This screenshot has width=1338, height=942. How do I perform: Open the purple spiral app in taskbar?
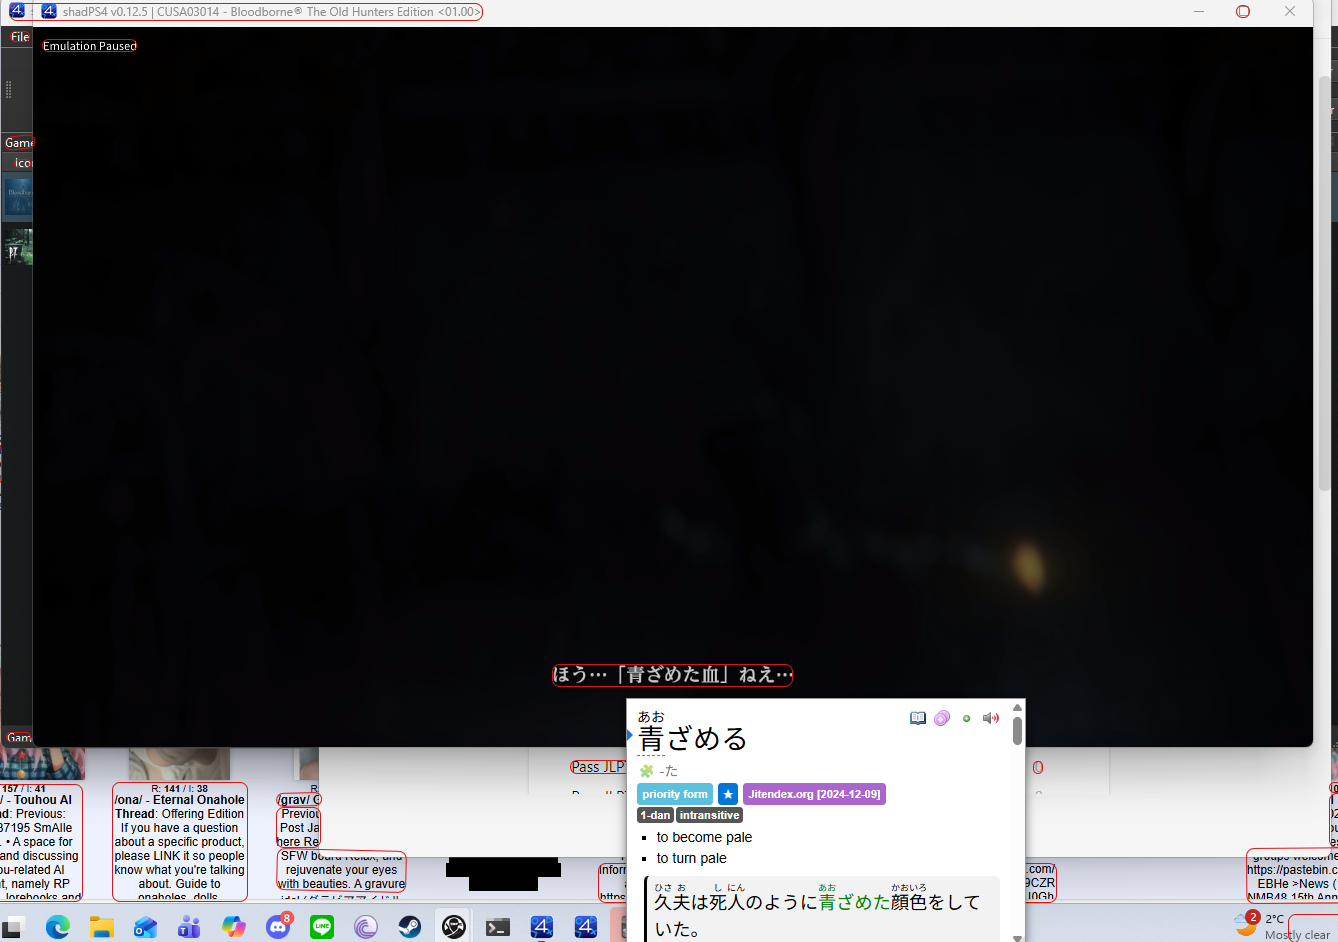click(366, 927)
